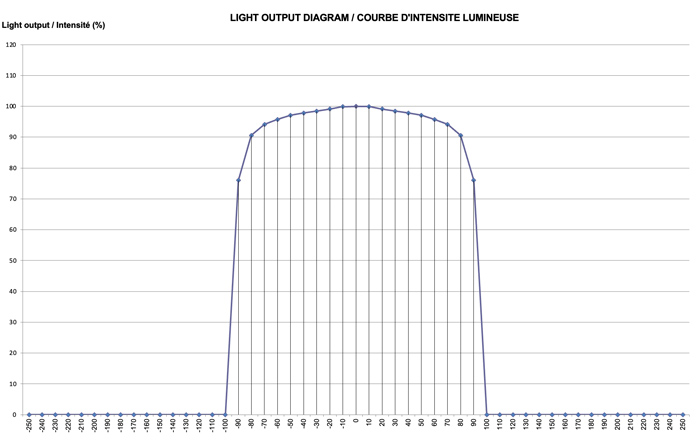Select the zero-value data point at -250
Screen dimensions: 700x444
tap(29, 415)
